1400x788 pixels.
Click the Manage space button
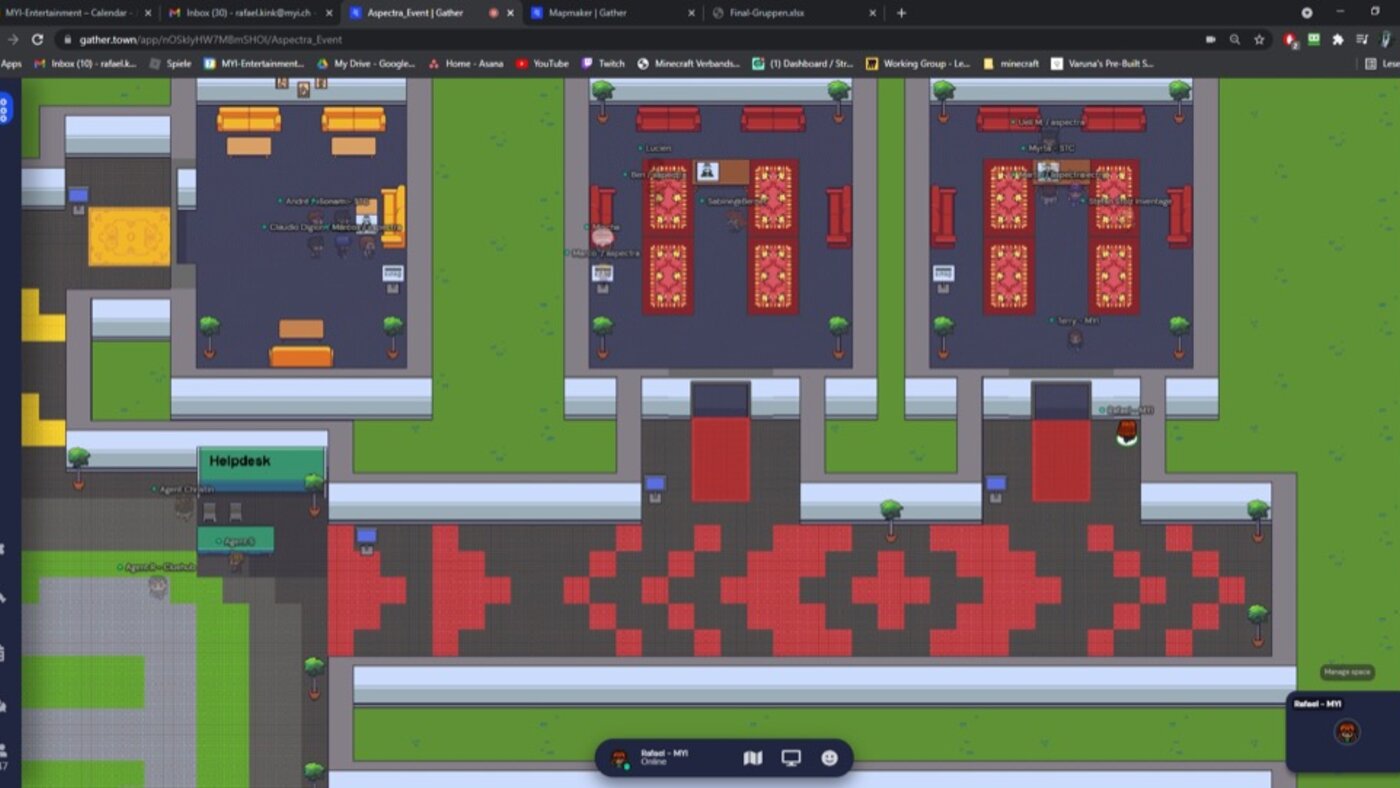1346,672
